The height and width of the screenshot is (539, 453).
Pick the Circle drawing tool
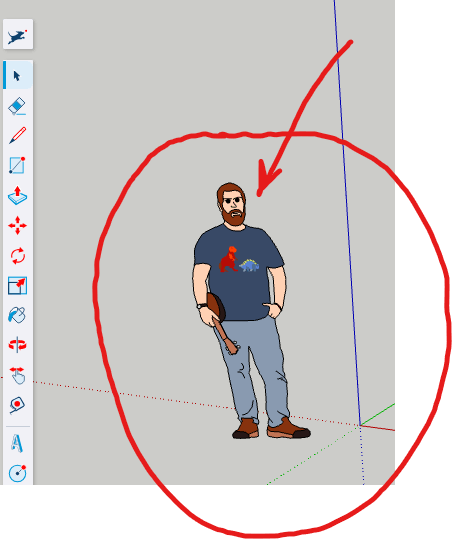[x=17, y=473]
